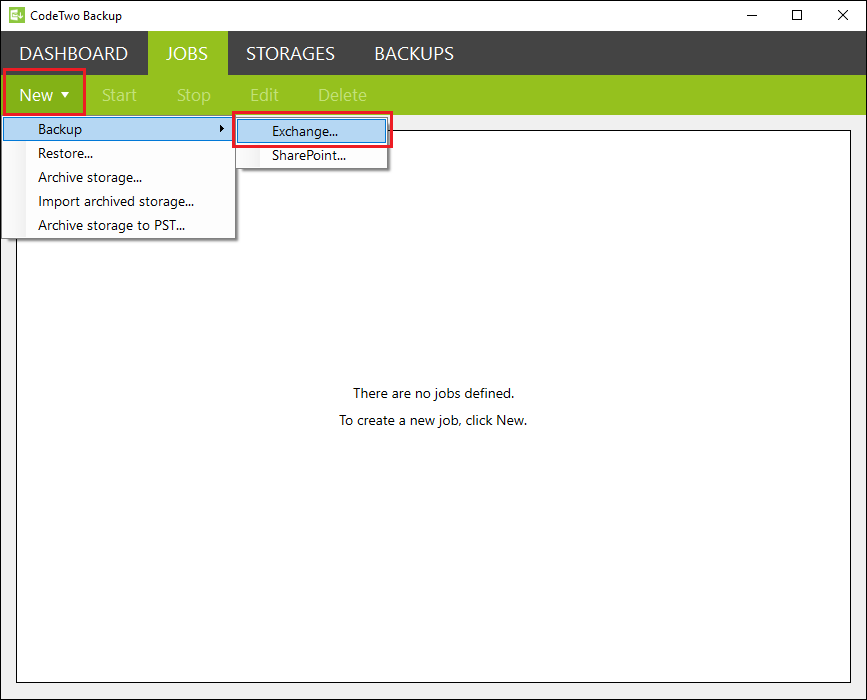This screenshot has height=700, width=867.
Task: Close the CodeTwo Backup window
Action: (x=843, y=15)
